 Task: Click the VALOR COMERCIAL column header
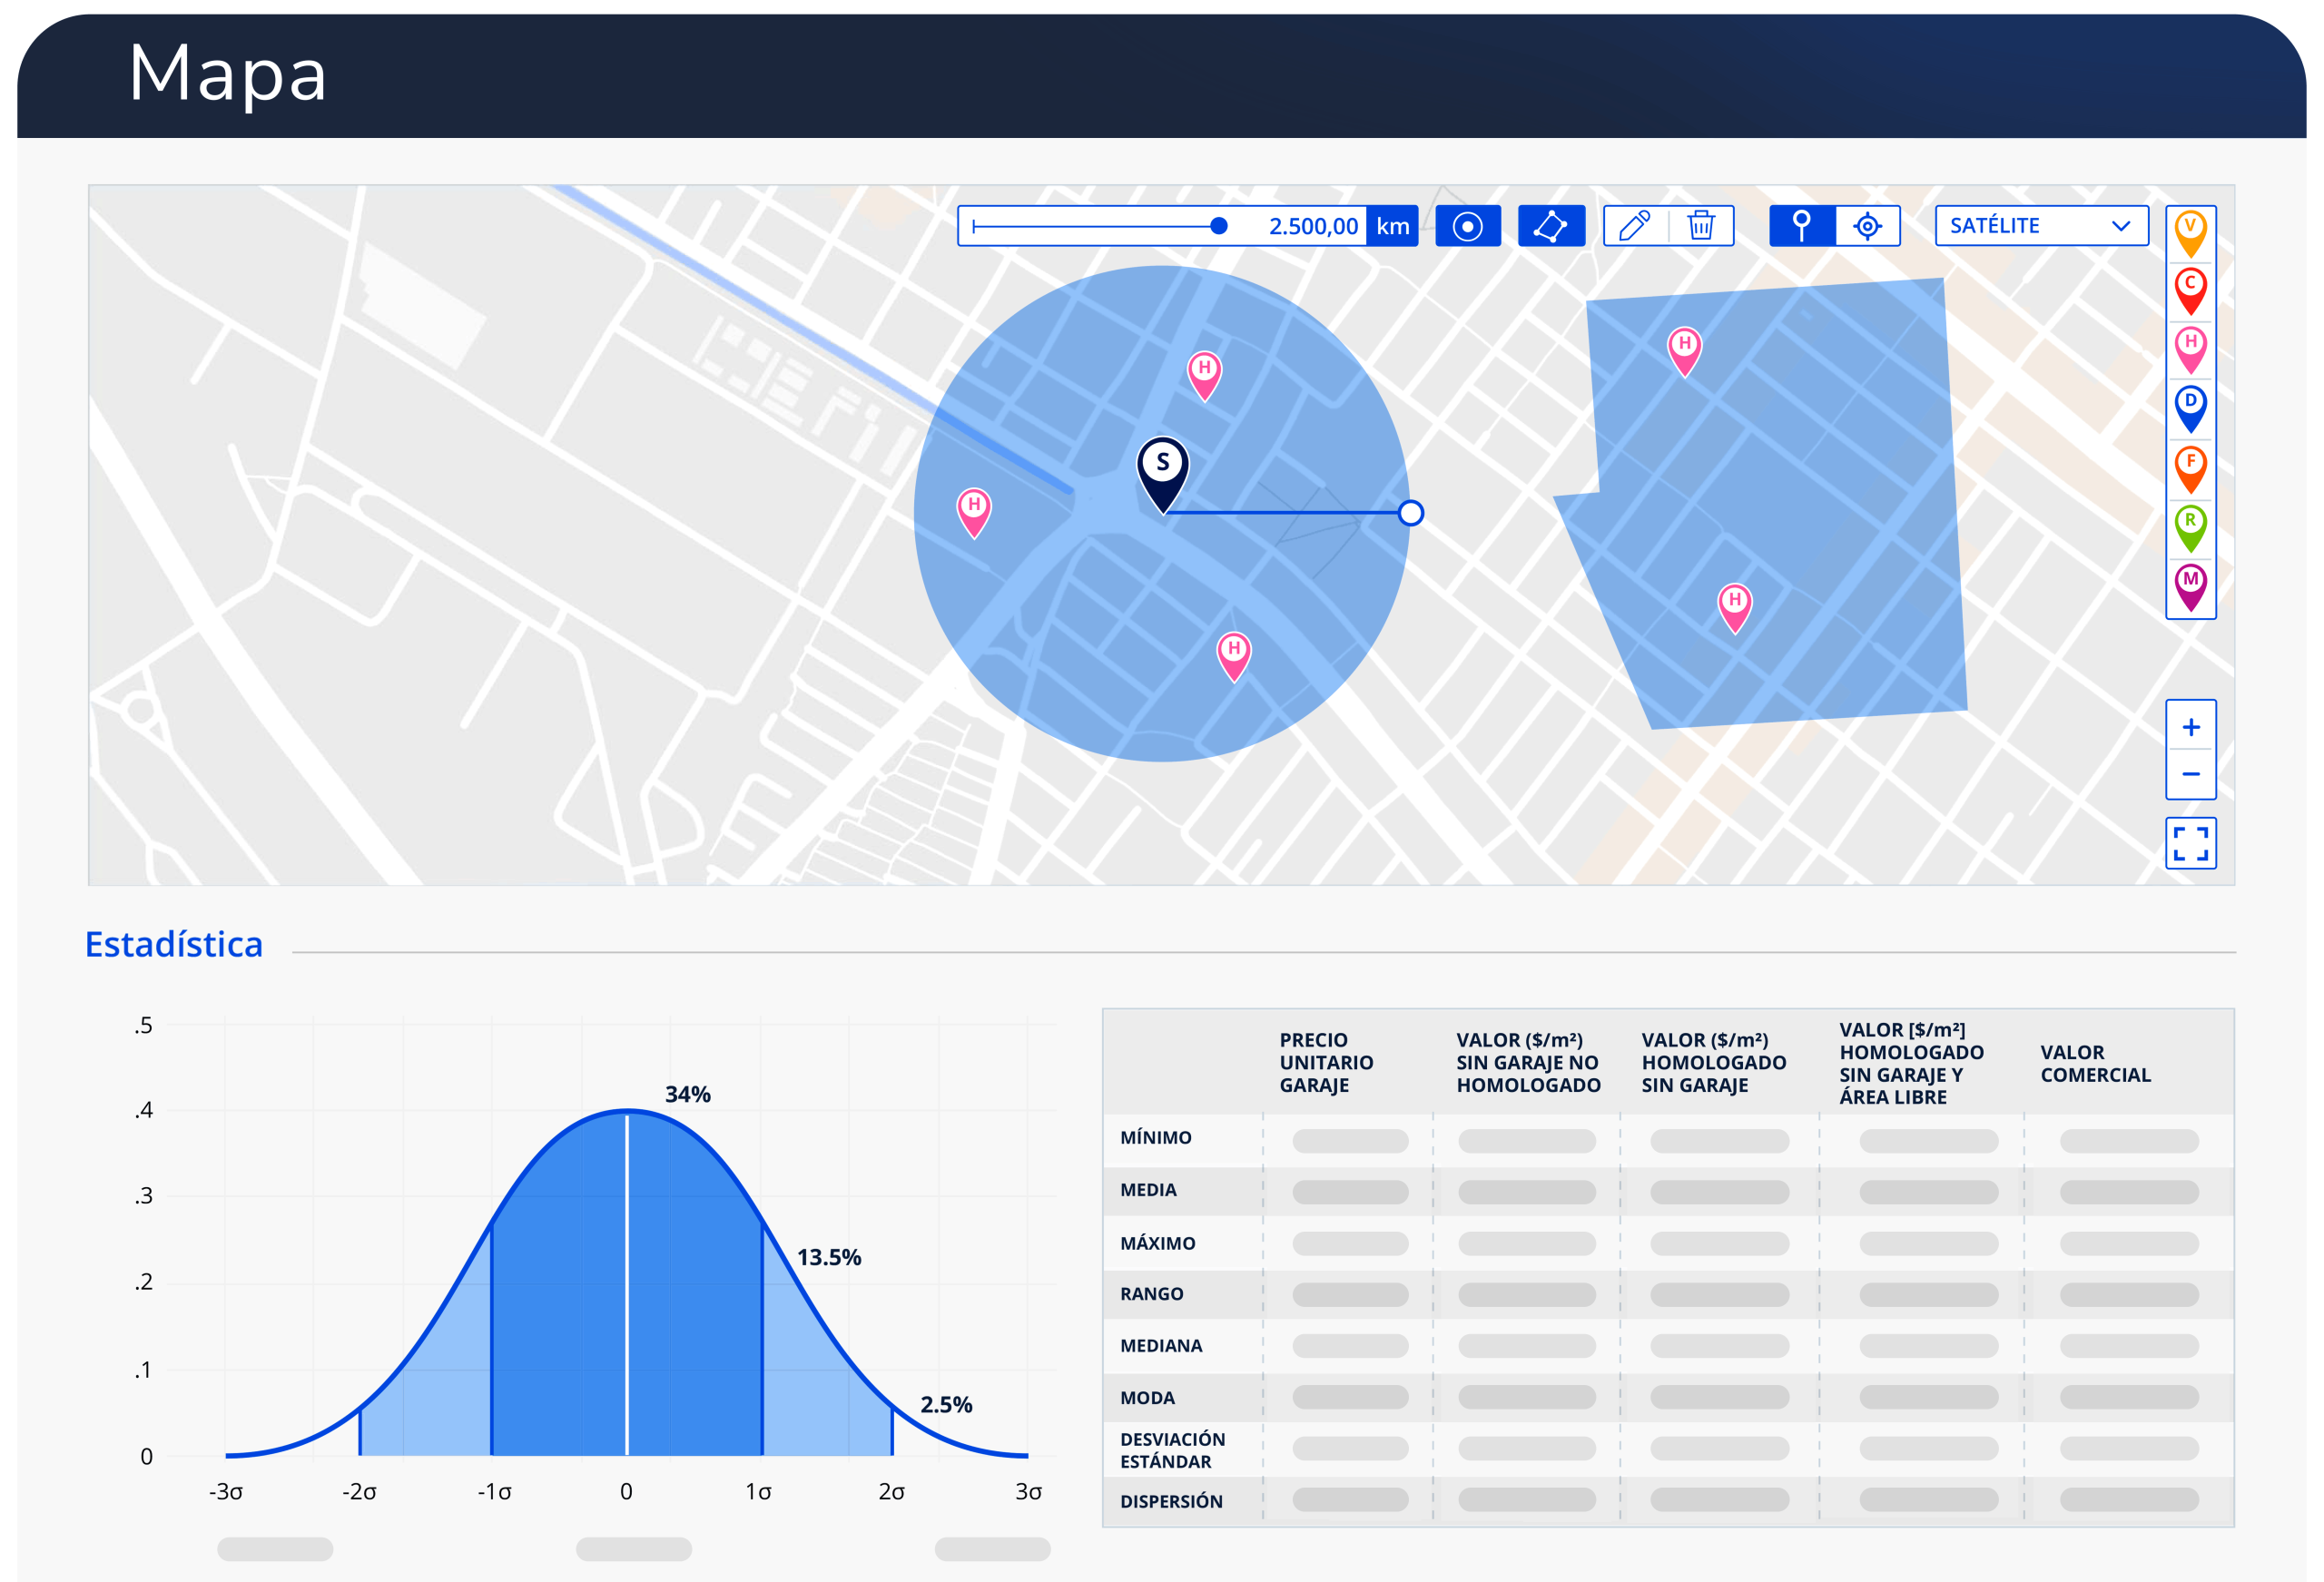click(x=2095, y=1063)
